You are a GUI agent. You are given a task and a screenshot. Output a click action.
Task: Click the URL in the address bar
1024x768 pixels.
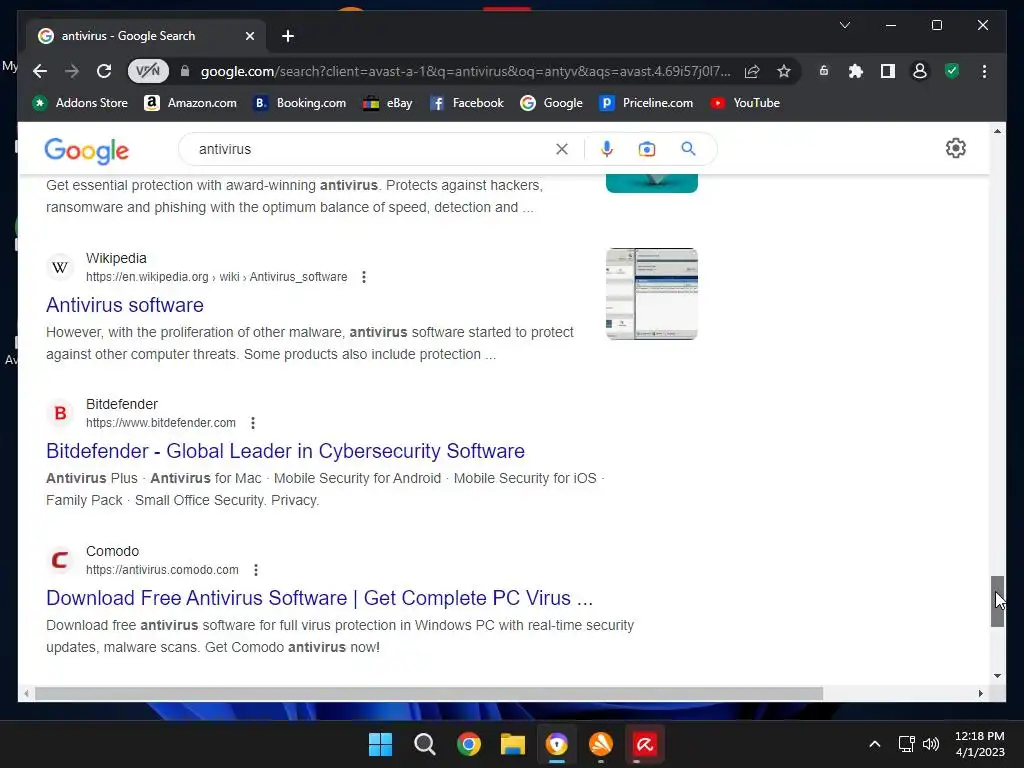pyautogui.click(x=465, y=71)
